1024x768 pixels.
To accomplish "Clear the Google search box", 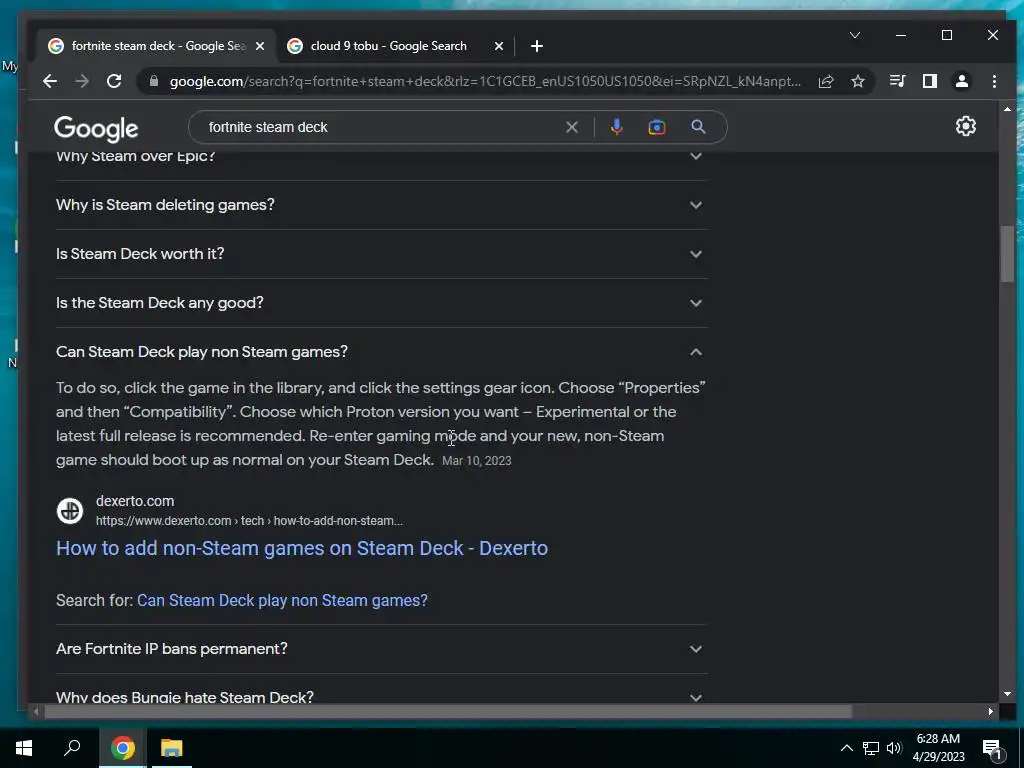I will tap(572, 127).
